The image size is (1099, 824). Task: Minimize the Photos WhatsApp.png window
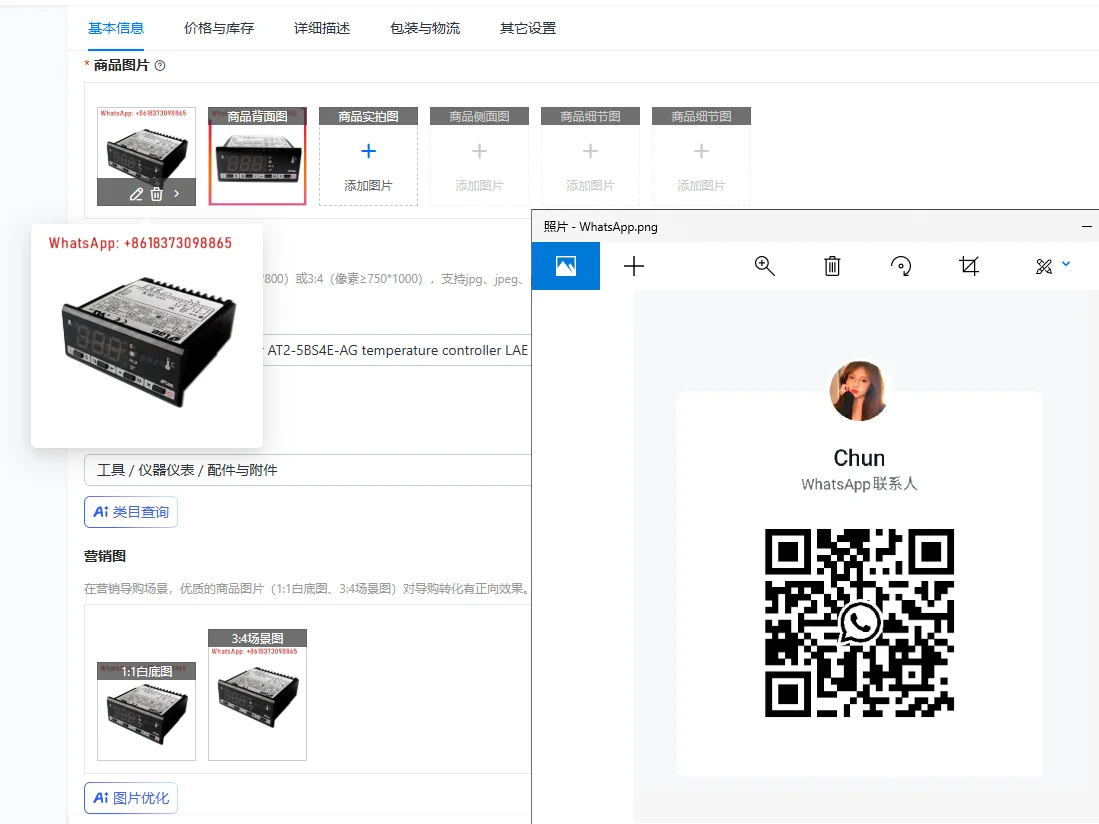click(x=1086, y=226)
